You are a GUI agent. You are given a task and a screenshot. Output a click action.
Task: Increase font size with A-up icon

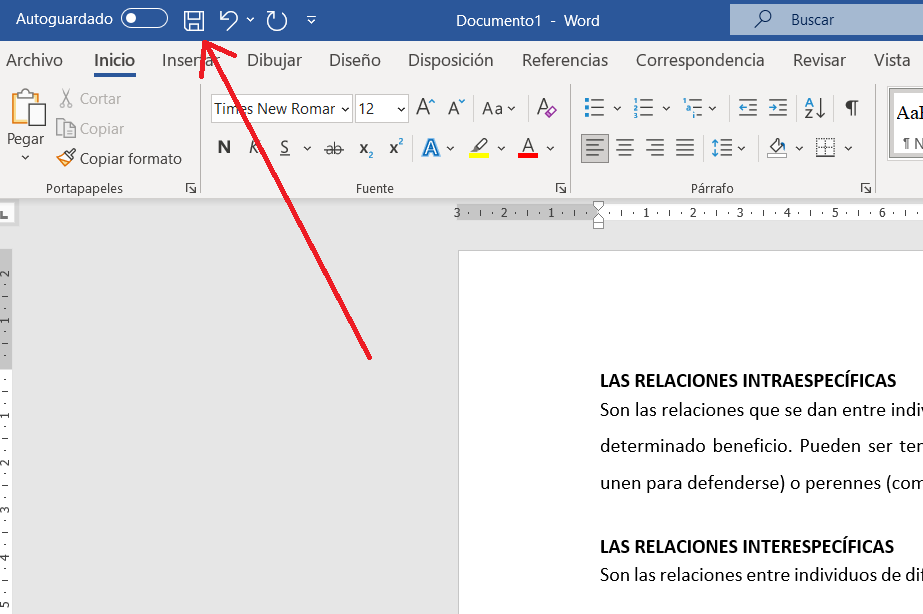(x=425, y=108)
